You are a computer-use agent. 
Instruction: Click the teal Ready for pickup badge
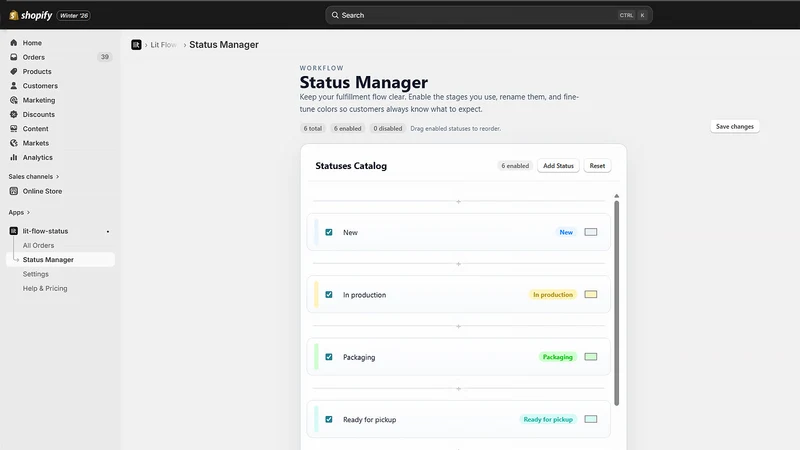click(x=548, y=419)
